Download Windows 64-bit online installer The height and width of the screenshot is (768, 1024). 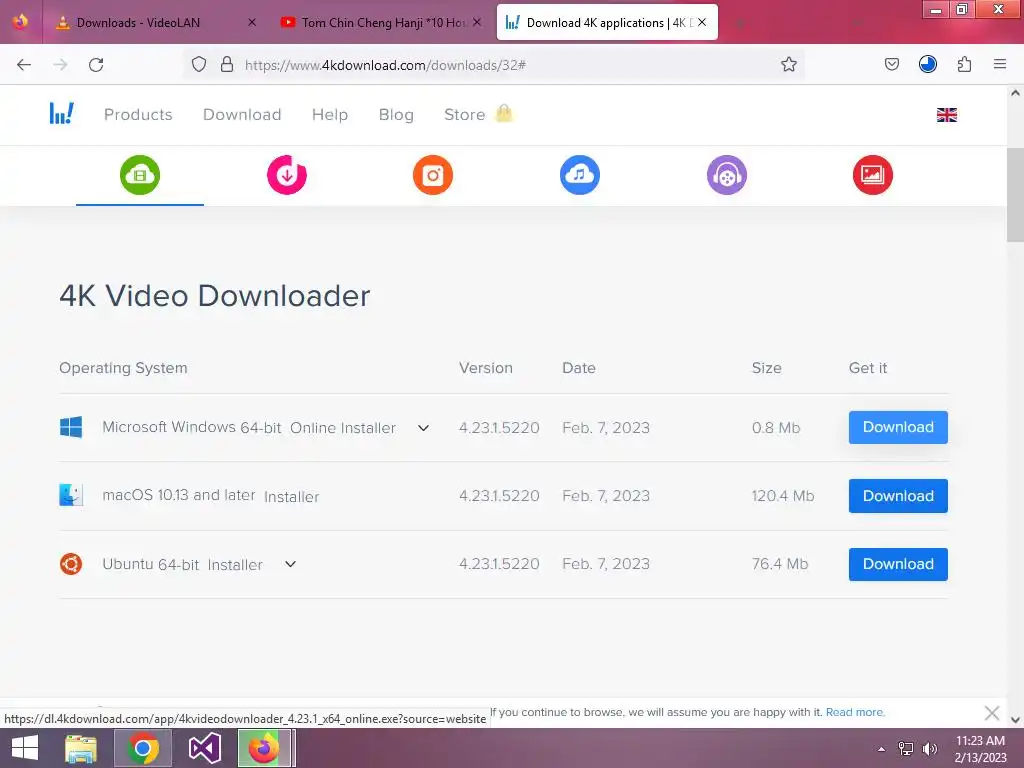click(898, 427)
